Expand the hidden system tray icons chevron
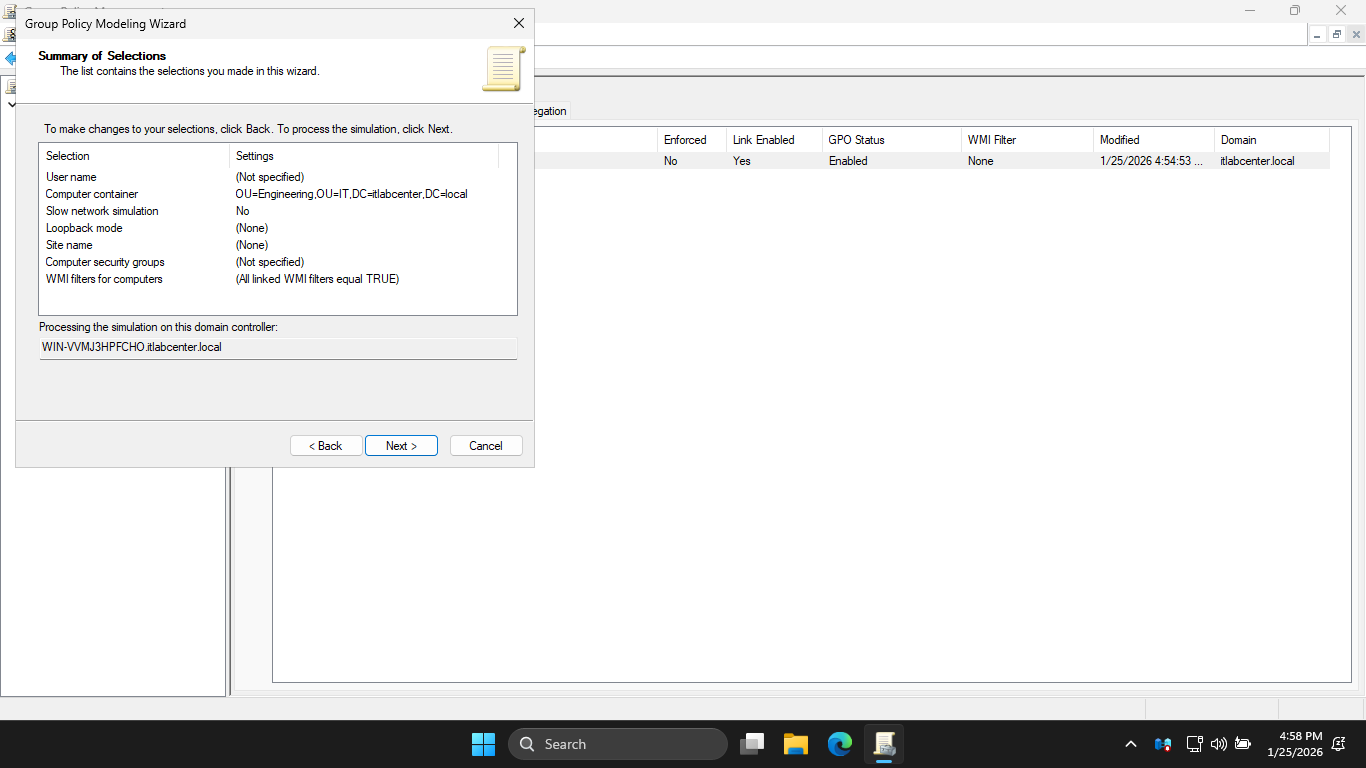The width and height of the screenshot is (1366, 768). 1131,744
